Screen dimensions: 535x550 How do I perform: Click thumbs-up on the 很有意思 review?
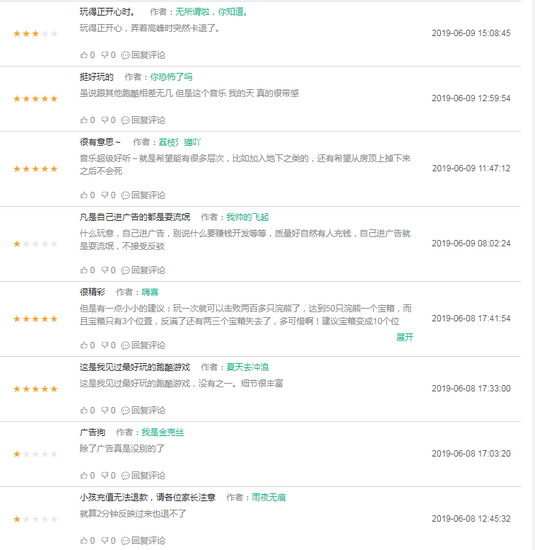tap(87, 195)
